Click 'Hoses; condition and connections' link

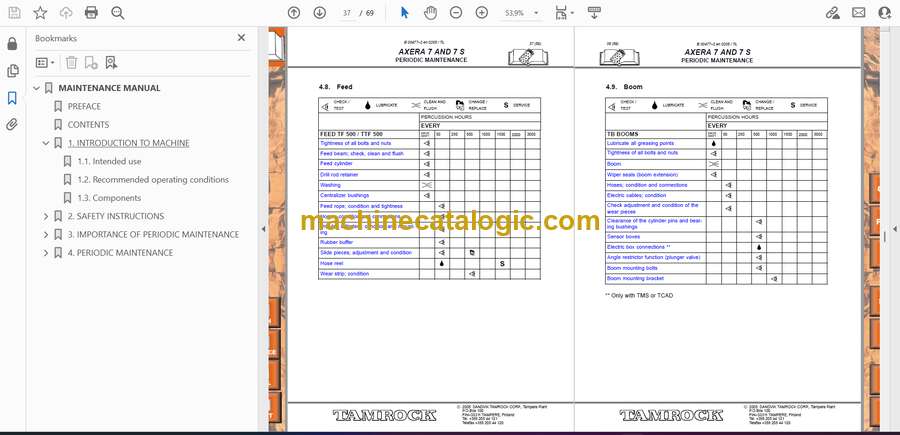(647, 185)
